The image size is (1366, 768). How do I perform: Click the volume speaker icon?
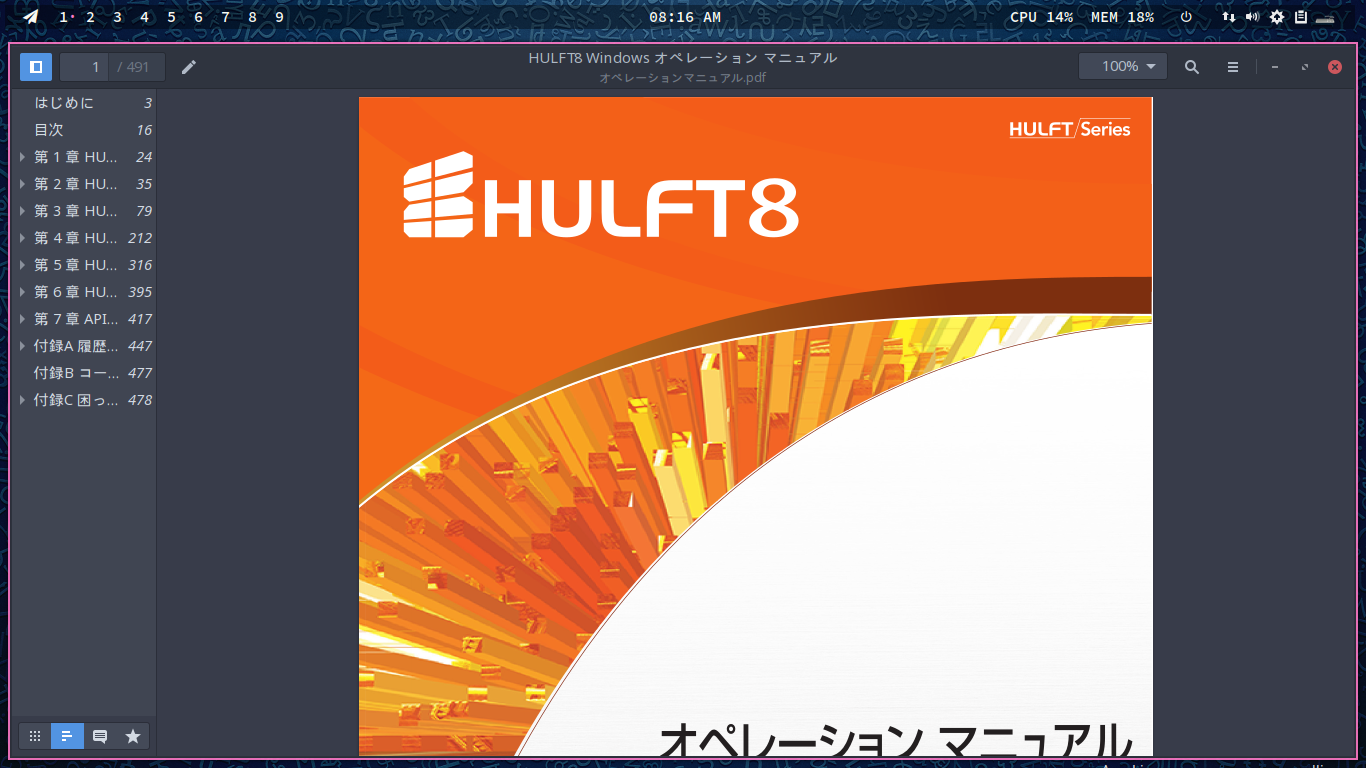tap(1252, 17)
